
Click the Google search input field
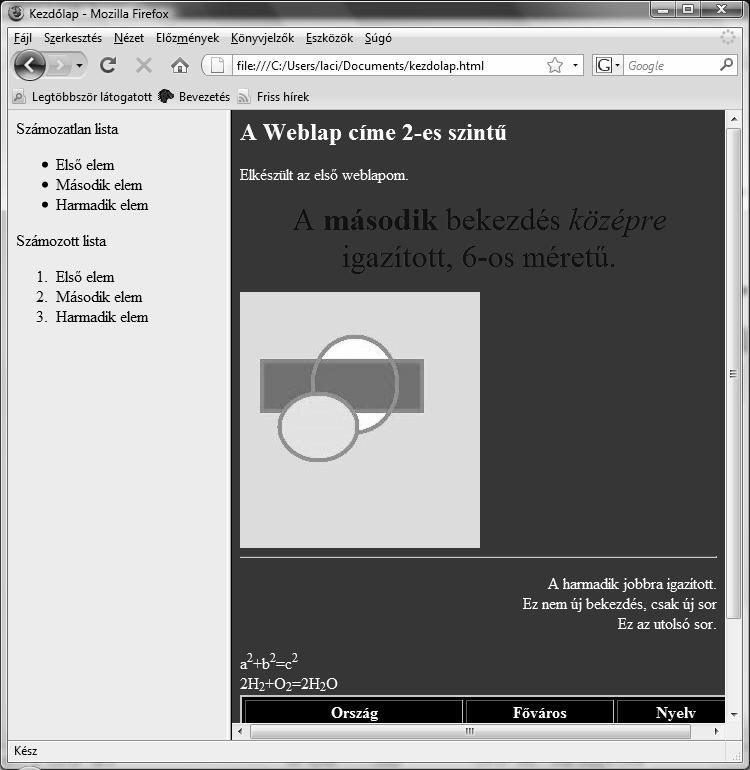(670, 65)
